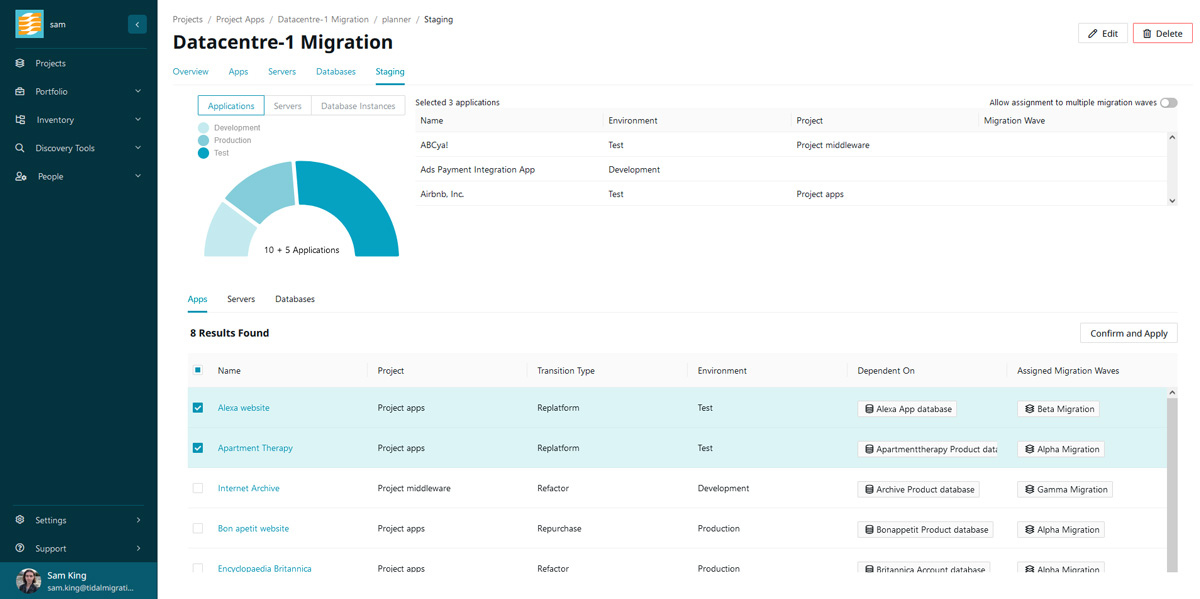Go to Projects in the breadcrumb
This screenshot has height=599, width=1200.
187,19
